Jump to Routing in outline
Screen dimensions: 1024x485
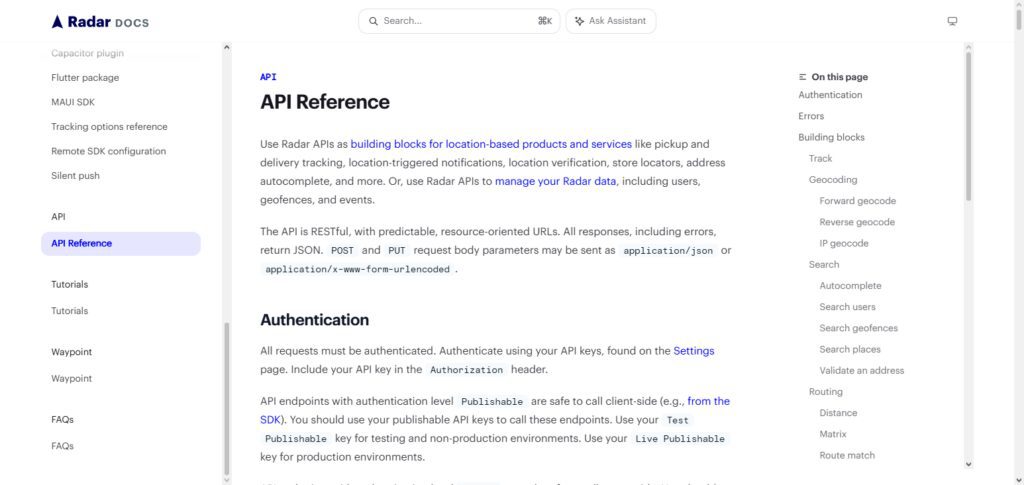825,392
